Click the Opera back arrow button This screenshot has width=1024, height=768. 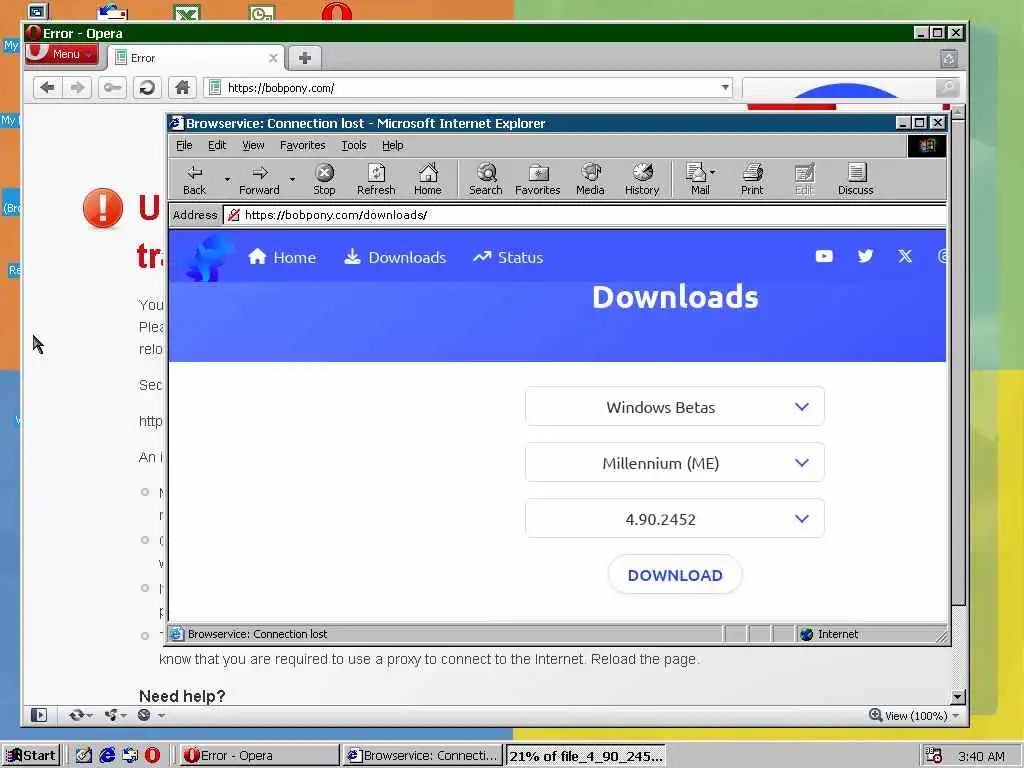tap(48, 88)
